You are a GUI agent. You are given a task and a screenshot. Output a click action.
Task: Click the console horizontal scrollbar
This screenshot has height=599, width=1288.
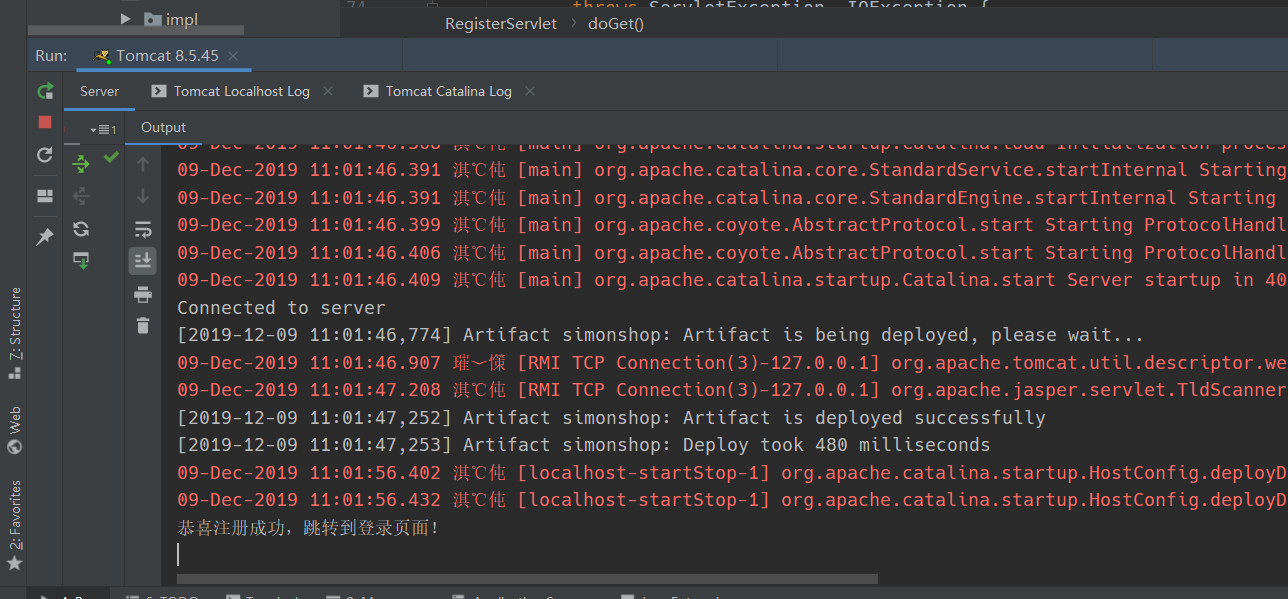tap(527, 579)
